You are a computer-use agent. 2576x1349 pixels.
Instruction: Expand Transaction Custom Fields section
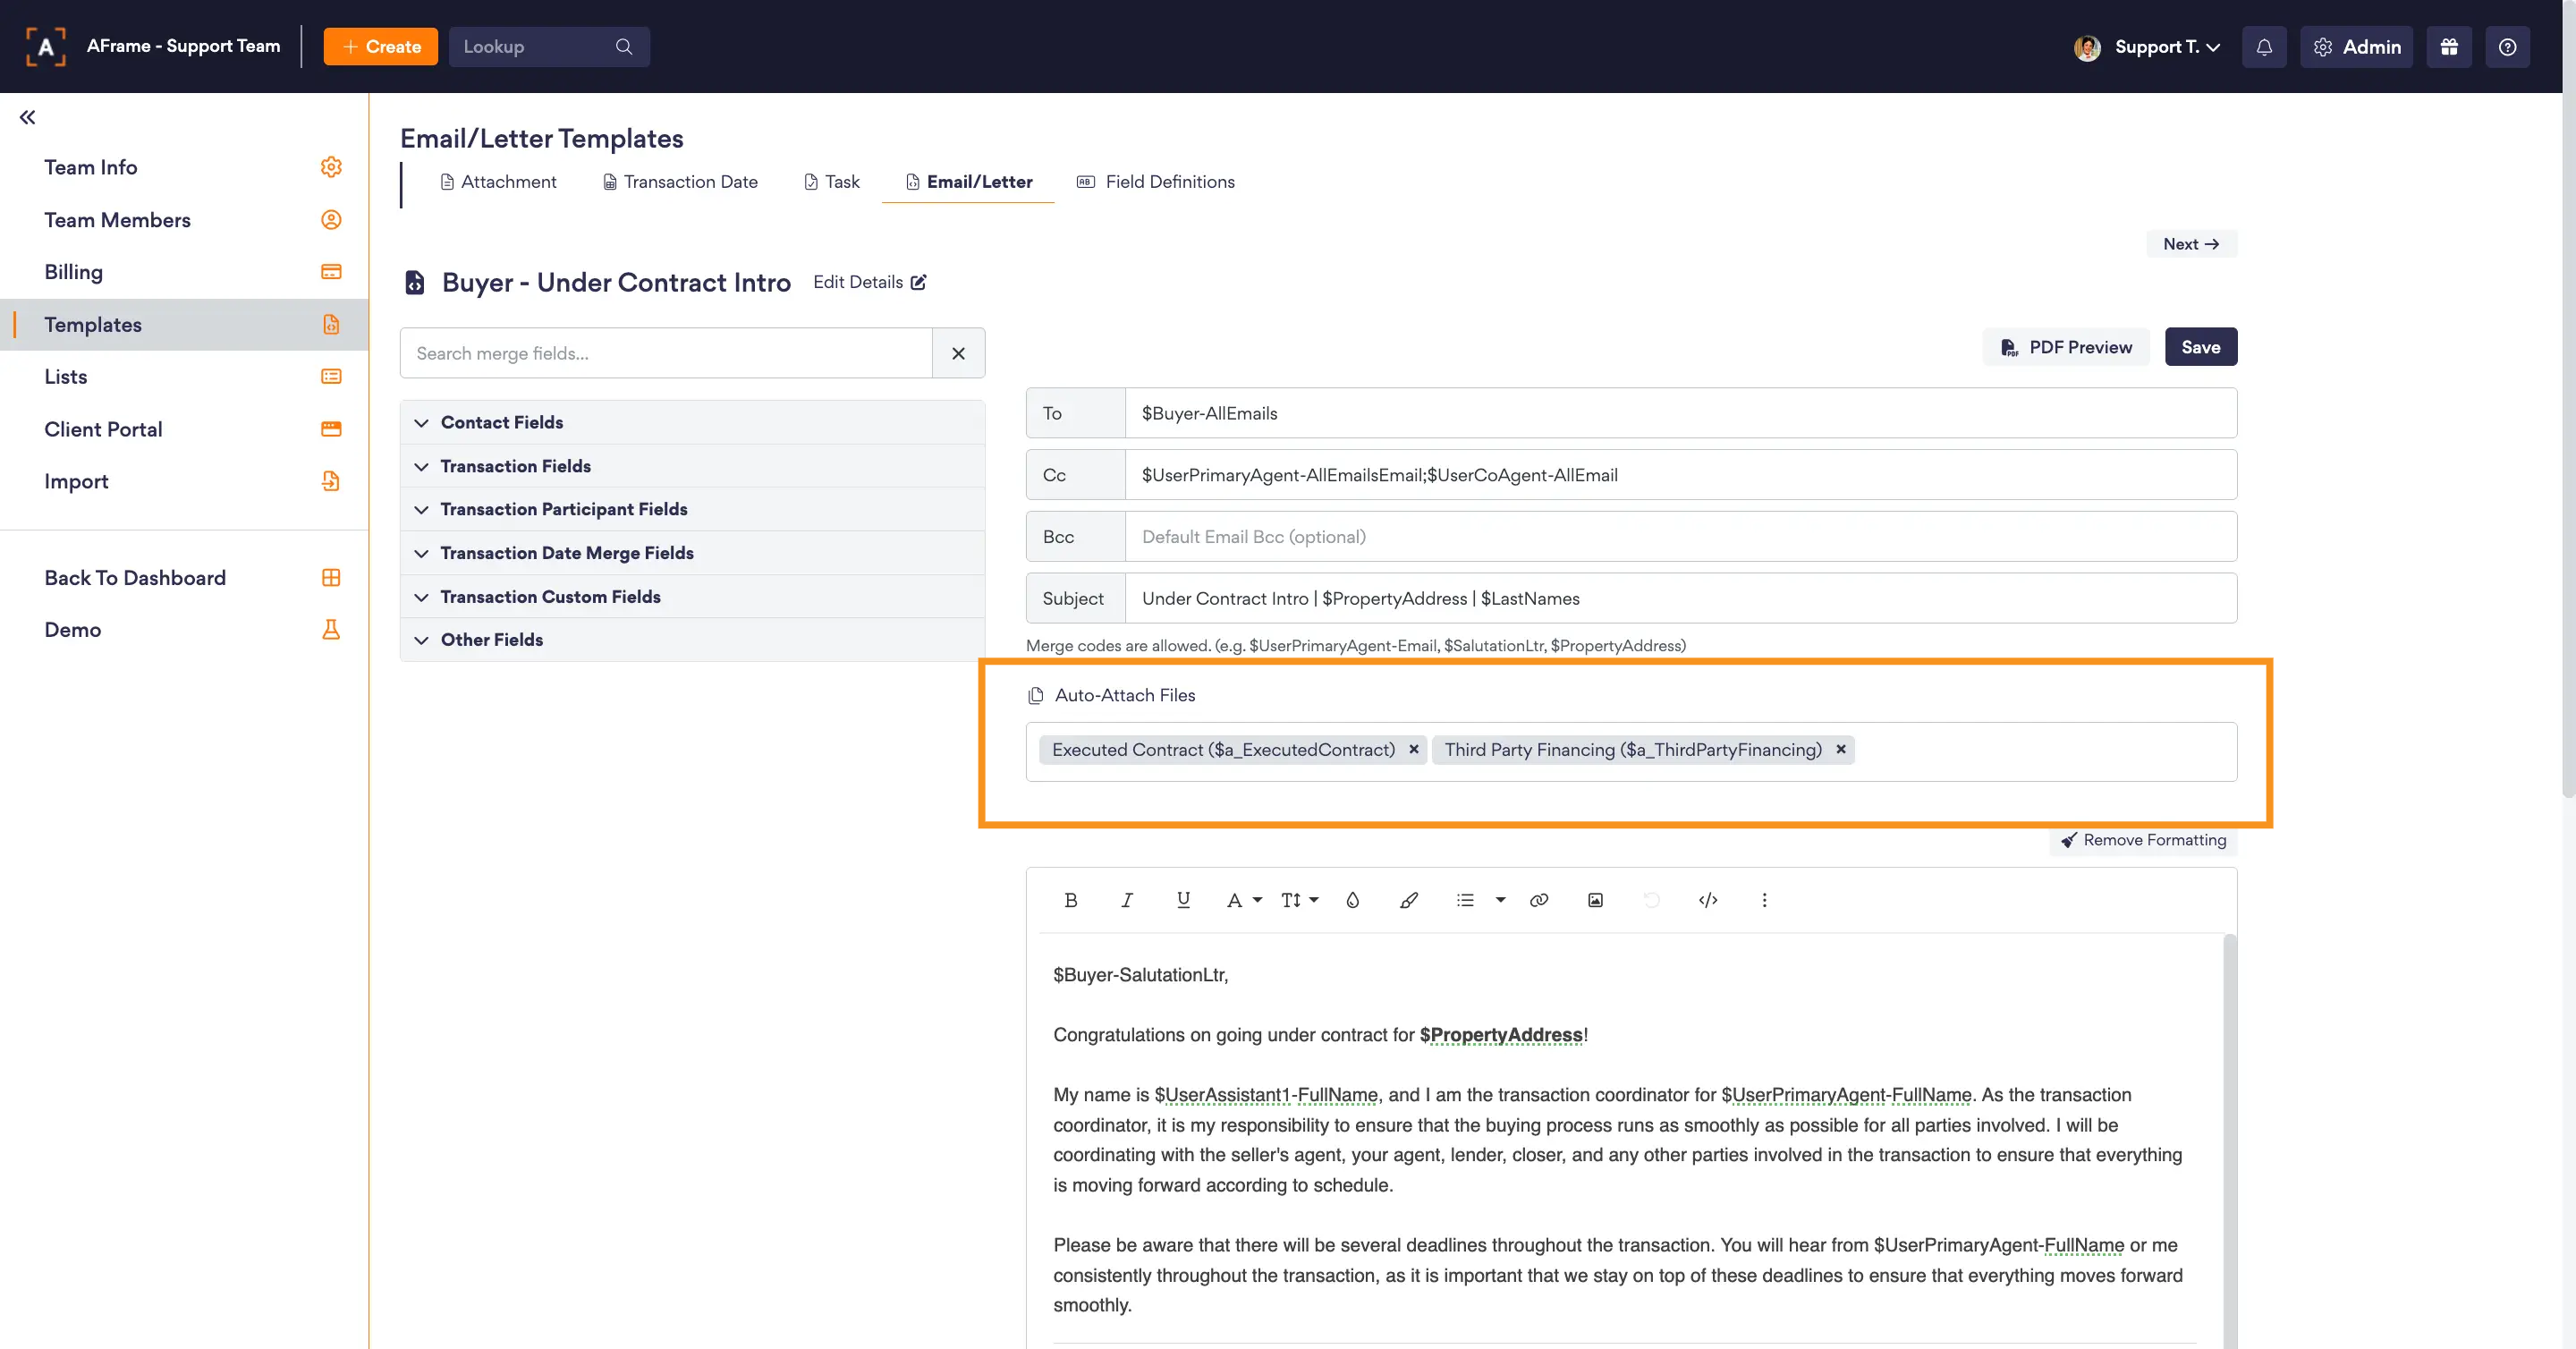point(550,596)
